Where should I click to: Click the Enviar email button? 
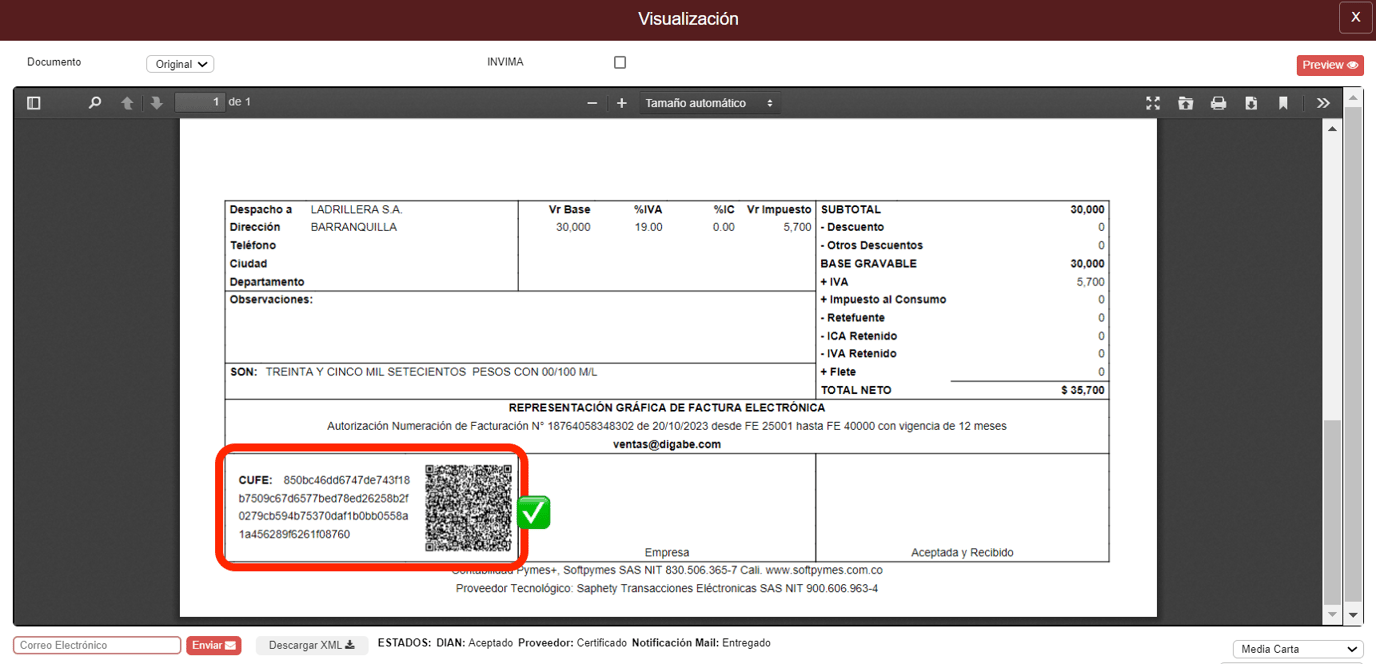[213, 645]
